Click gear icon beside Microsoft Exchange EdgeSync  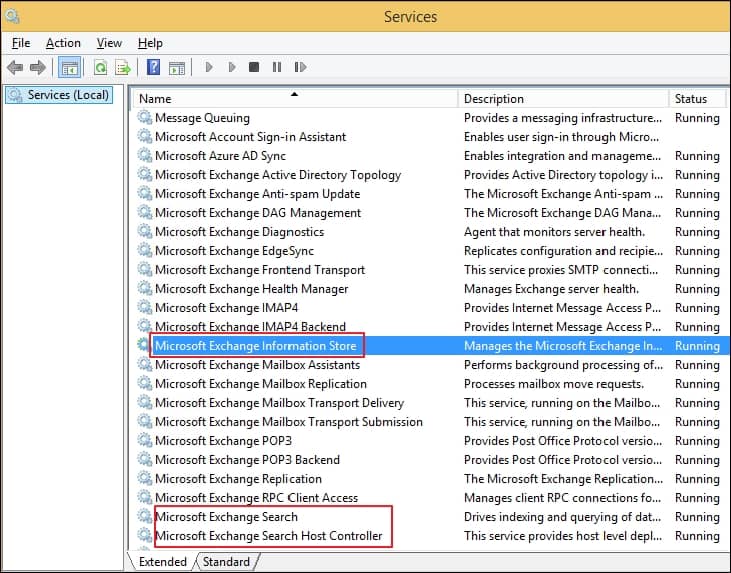click(x=145, y=250)
